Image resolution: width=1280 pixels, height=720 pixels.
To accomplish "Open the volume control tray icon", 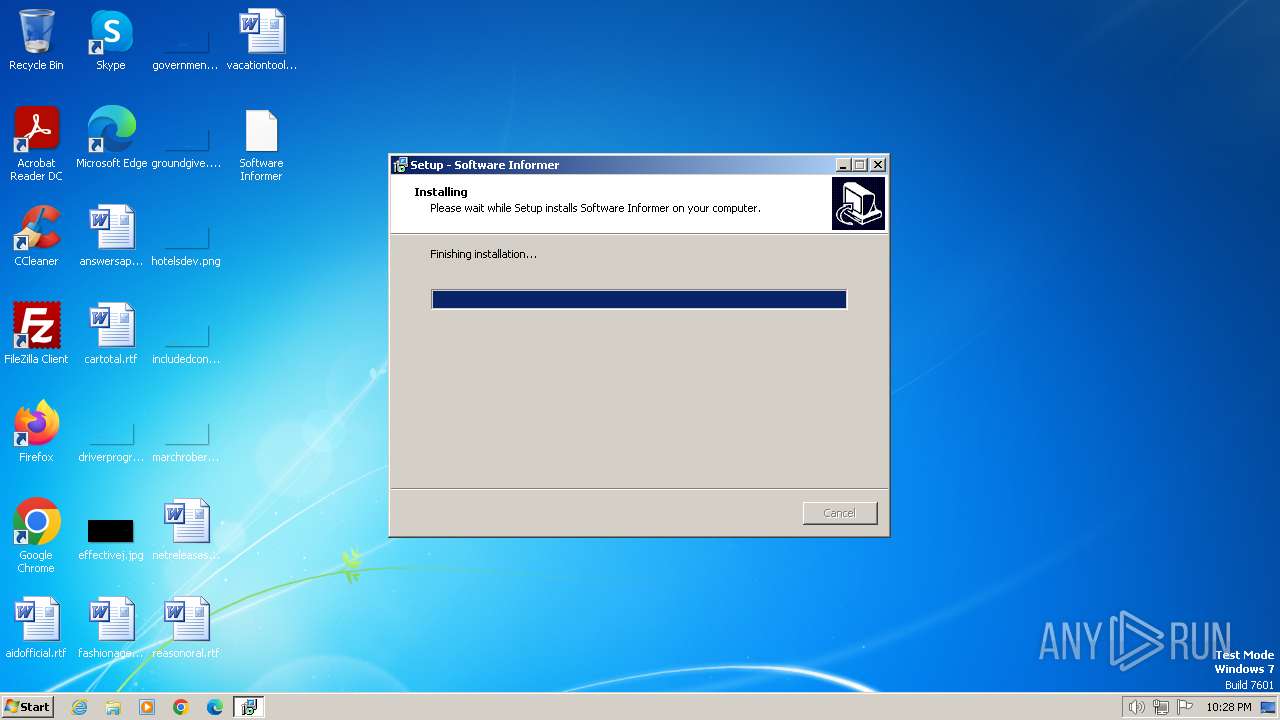I will [1137, 707].
